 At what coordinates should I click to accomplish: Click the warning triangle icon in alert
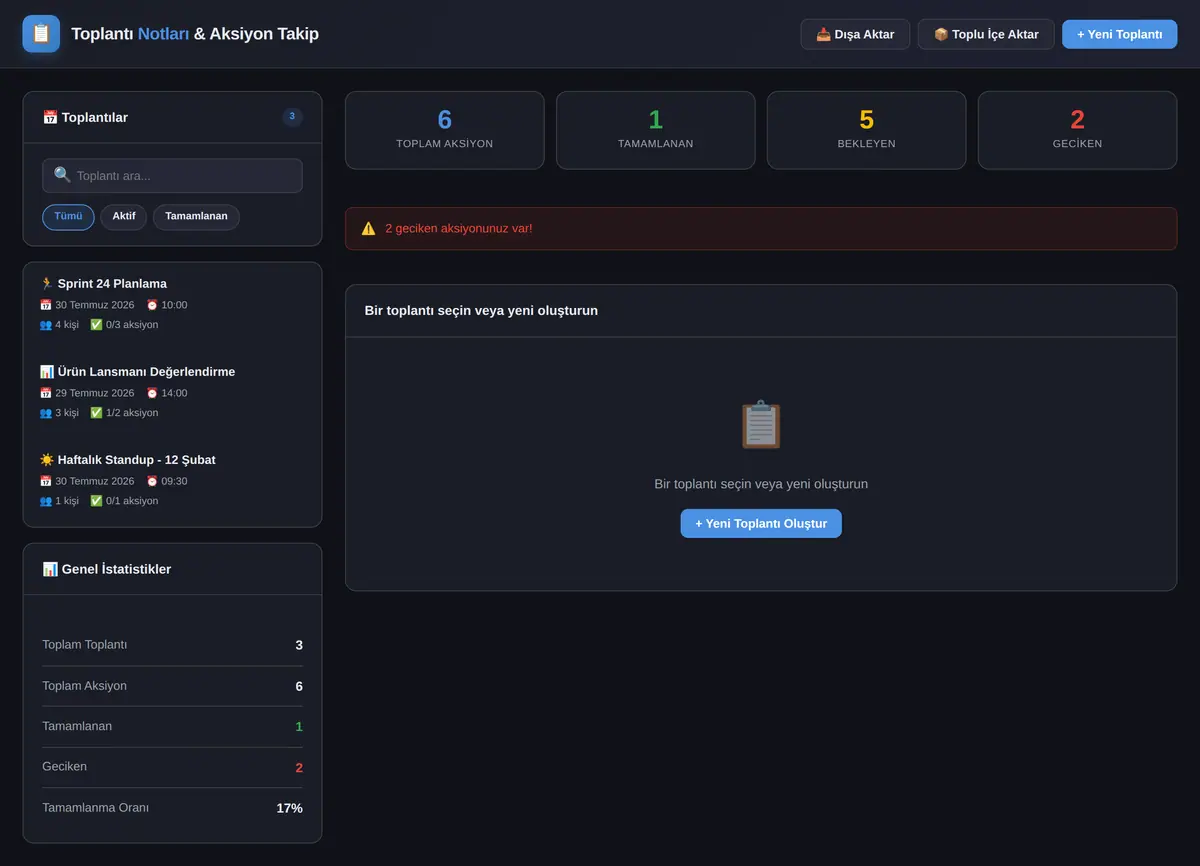click(x=368, y=228)
